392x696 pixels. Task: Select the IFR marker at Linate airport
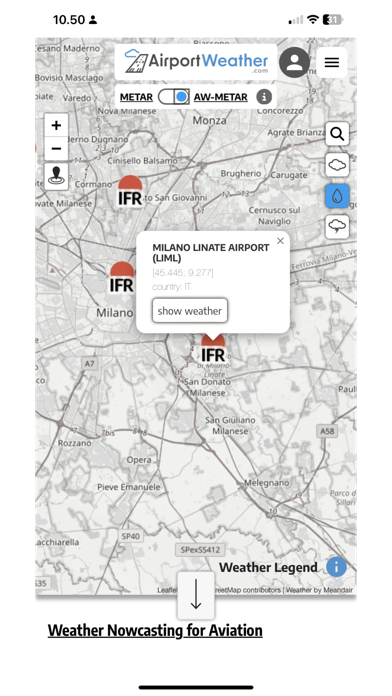(x=213, y=349)
